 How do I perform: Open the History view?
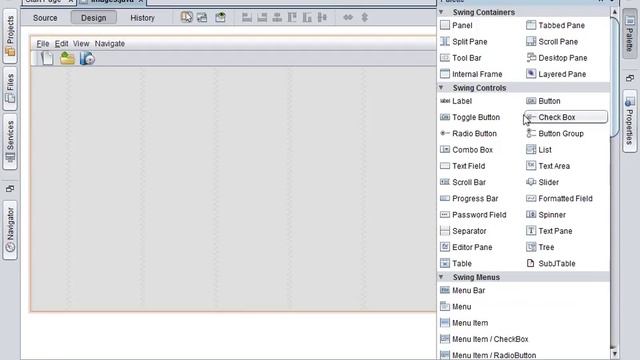pos(142,18)
